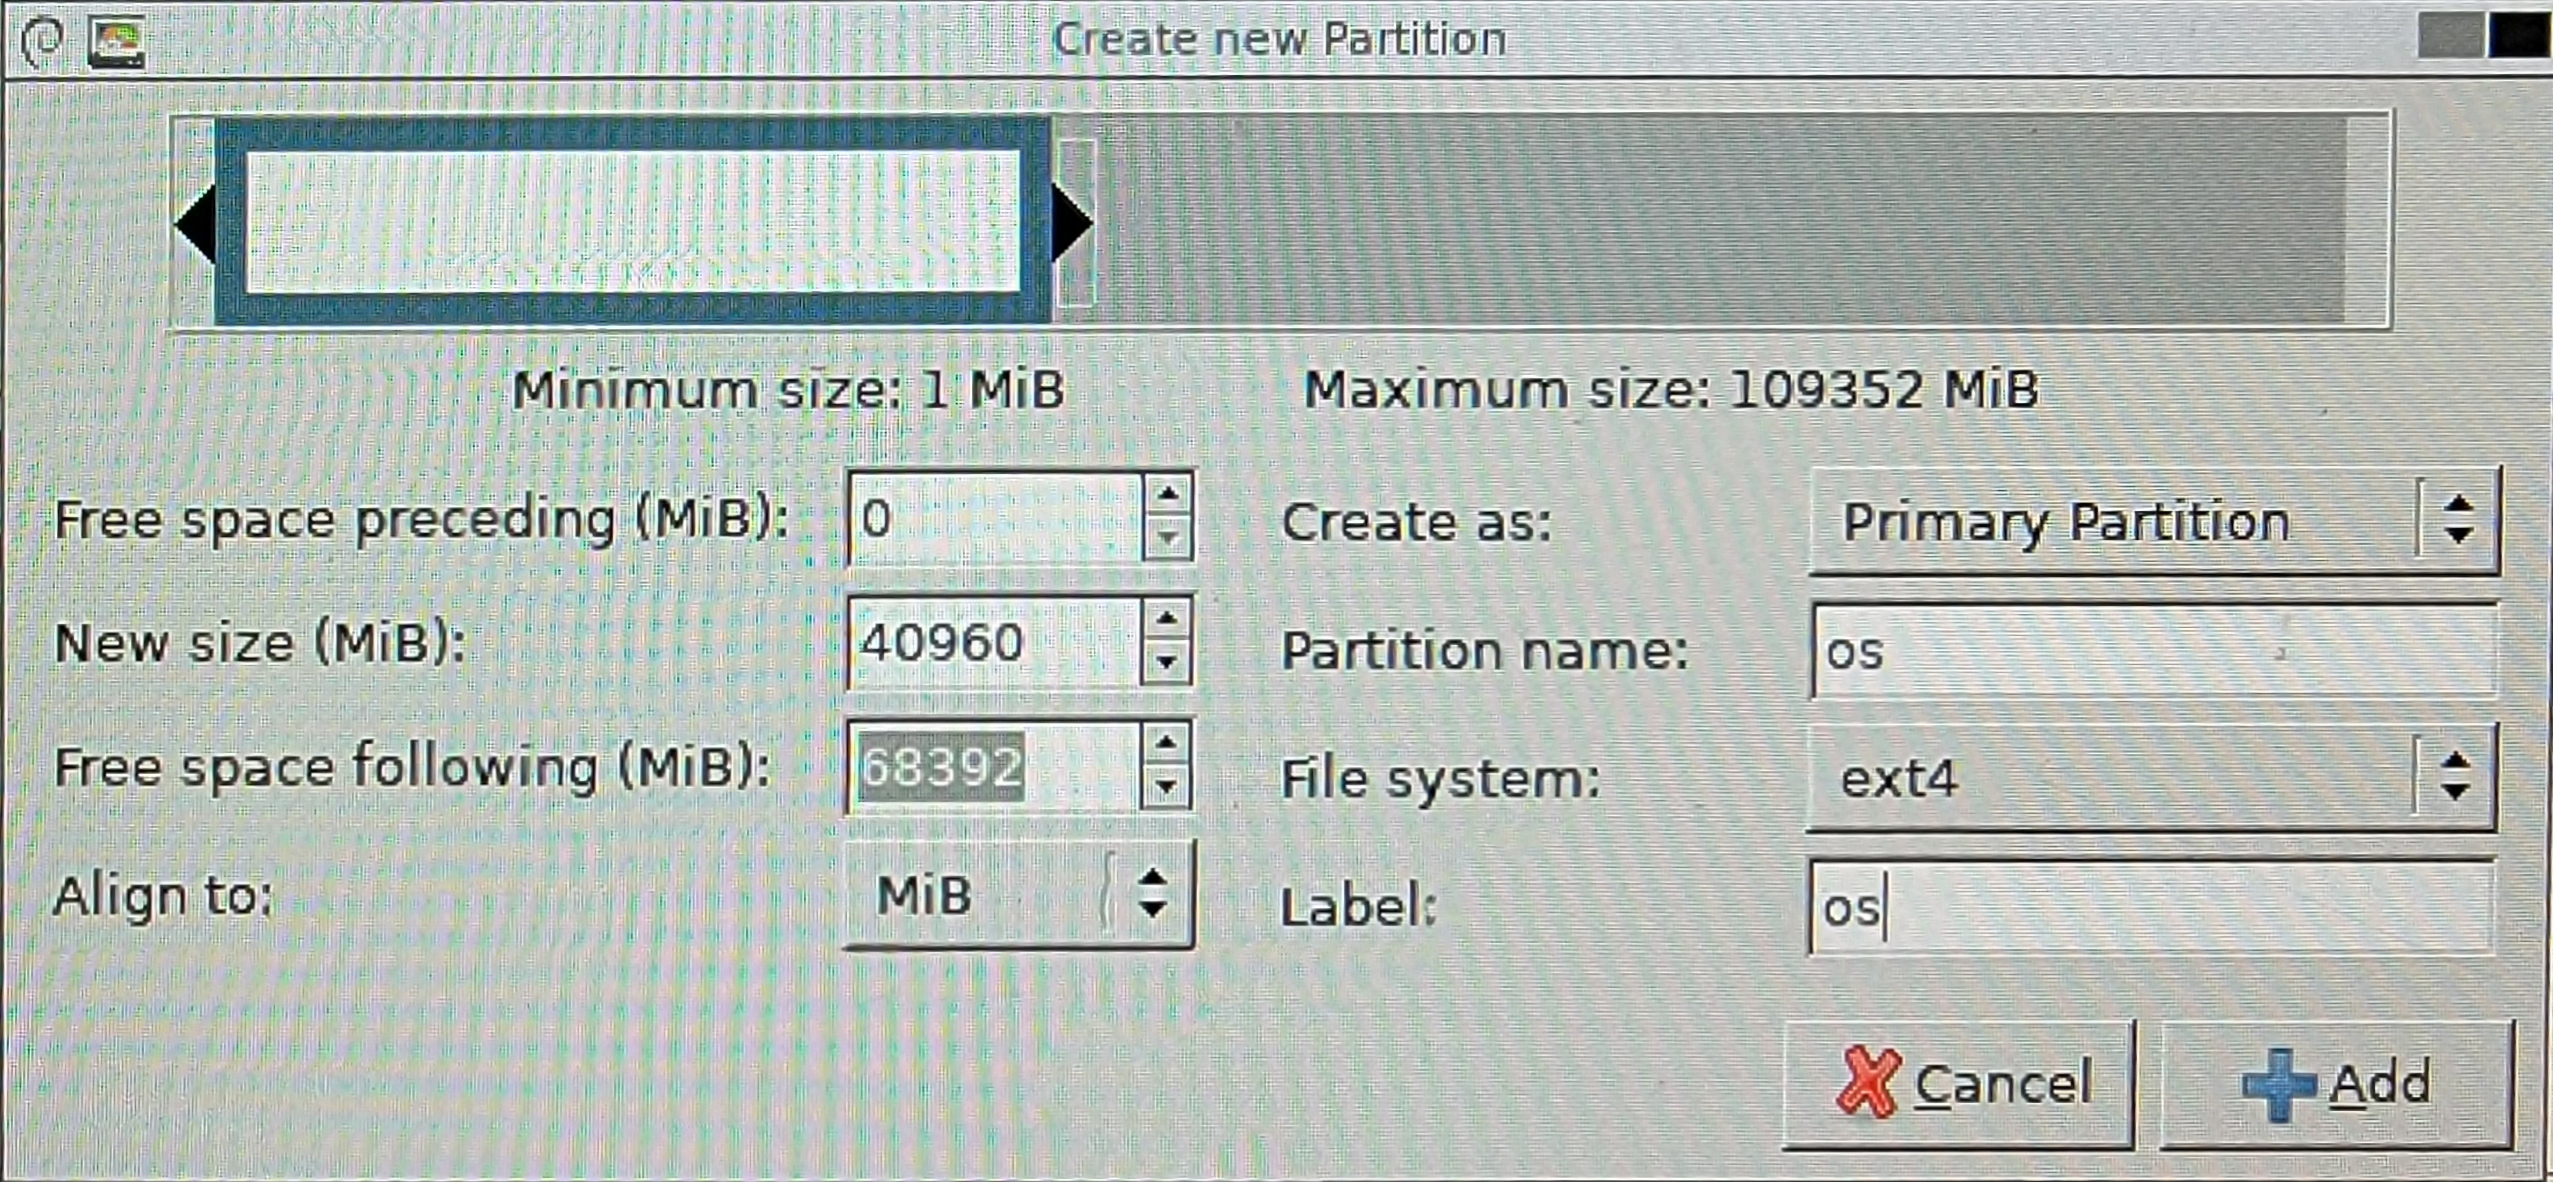Screen dimensions: 2553x1182
Task: Increase Free space following with up arrow
Action: point(1166,743)
